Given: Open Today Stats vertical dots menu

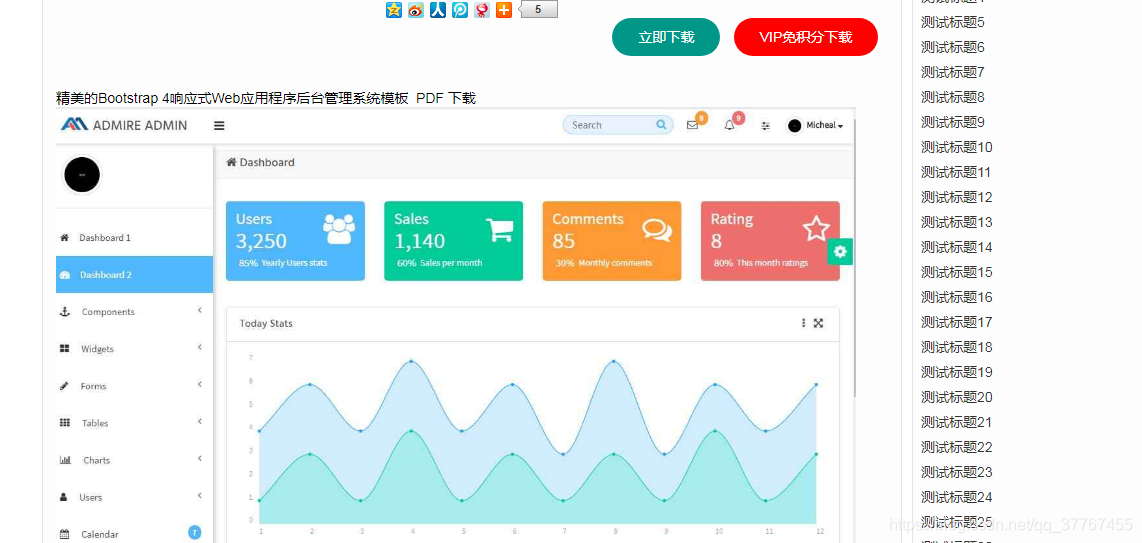Looking at the screenshot, I should click(803, 323).
